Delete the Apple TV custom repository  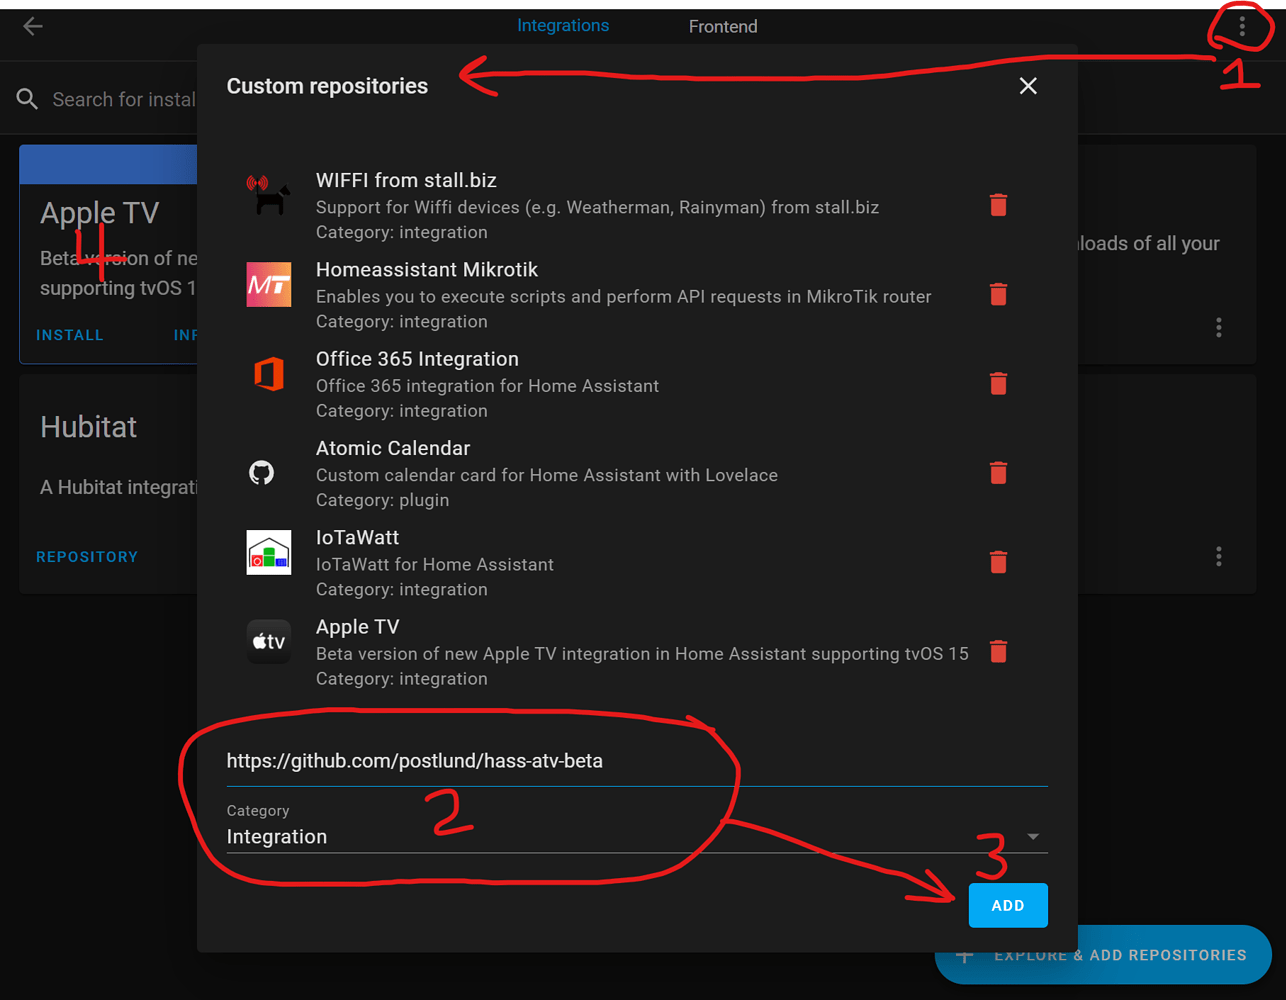pos(998,652)
